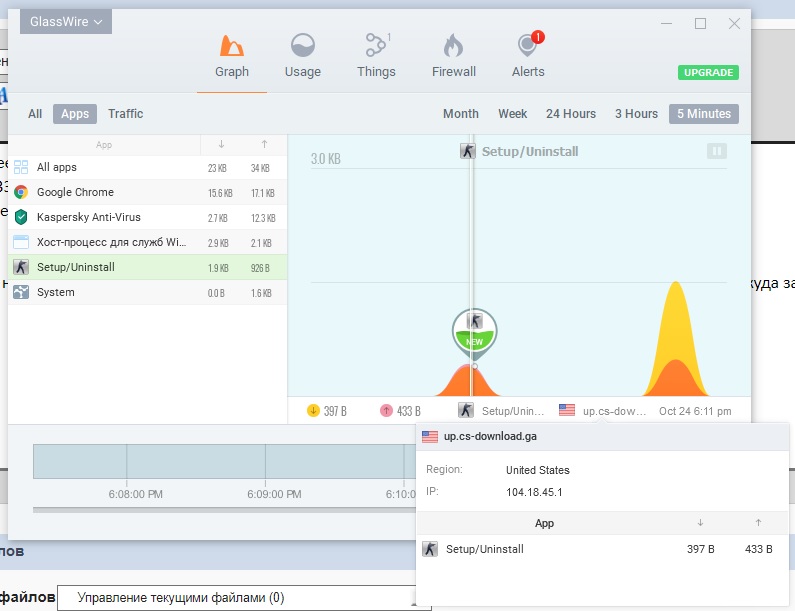
Task: Sort popup by upload arrow
Action: [758, 523]
